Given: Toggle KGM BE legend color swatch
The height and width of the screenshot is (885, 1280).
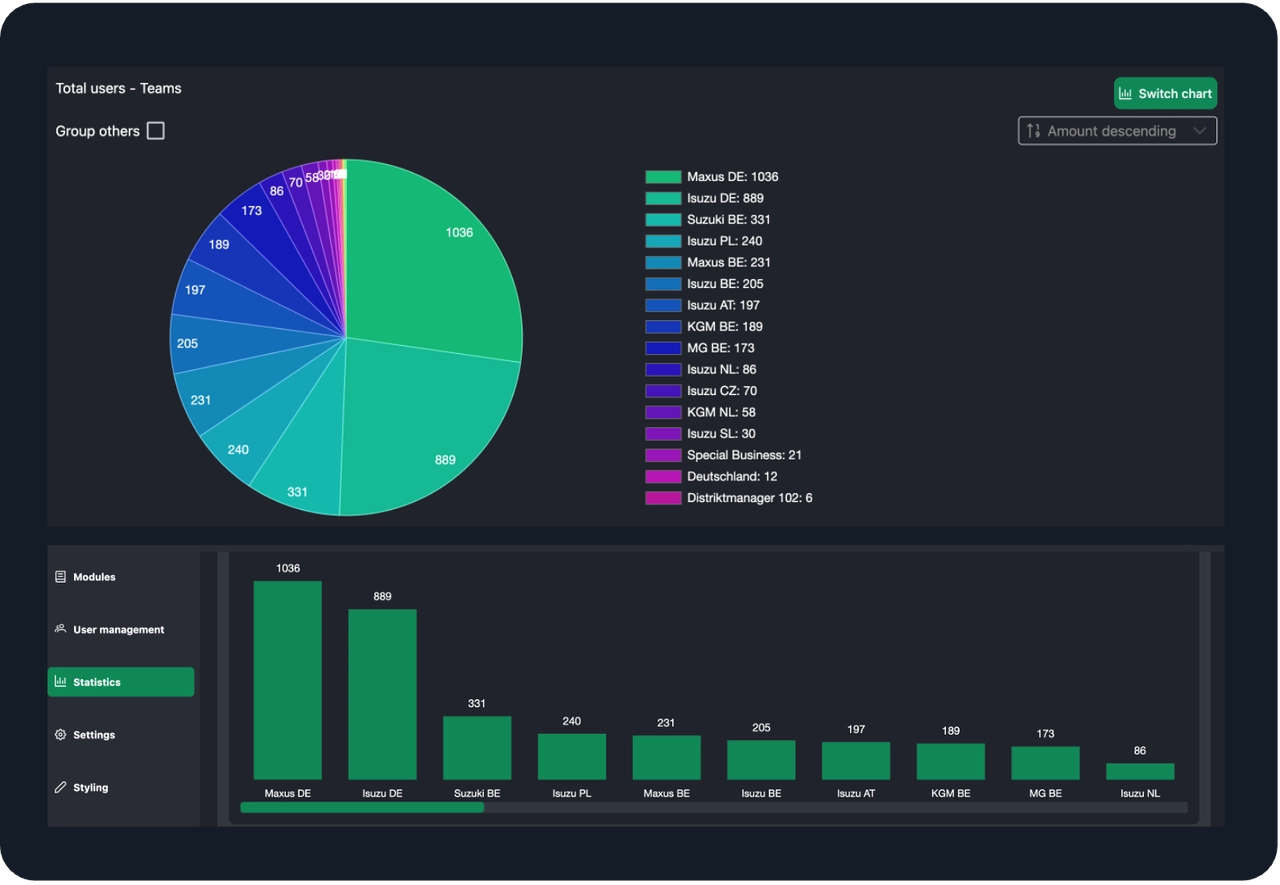Looking at the screenshot, I should [663, 327].
